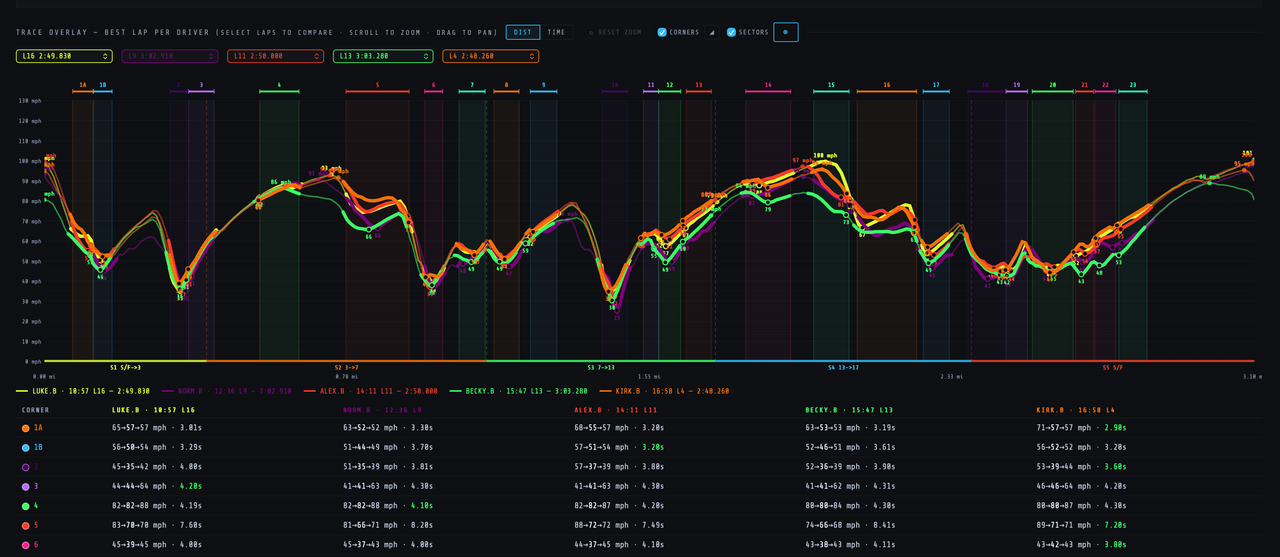This screenshot has width=1280, height=557.
Task: Click the blue dot for corner 1B row
Action: [x=25, y=447]
